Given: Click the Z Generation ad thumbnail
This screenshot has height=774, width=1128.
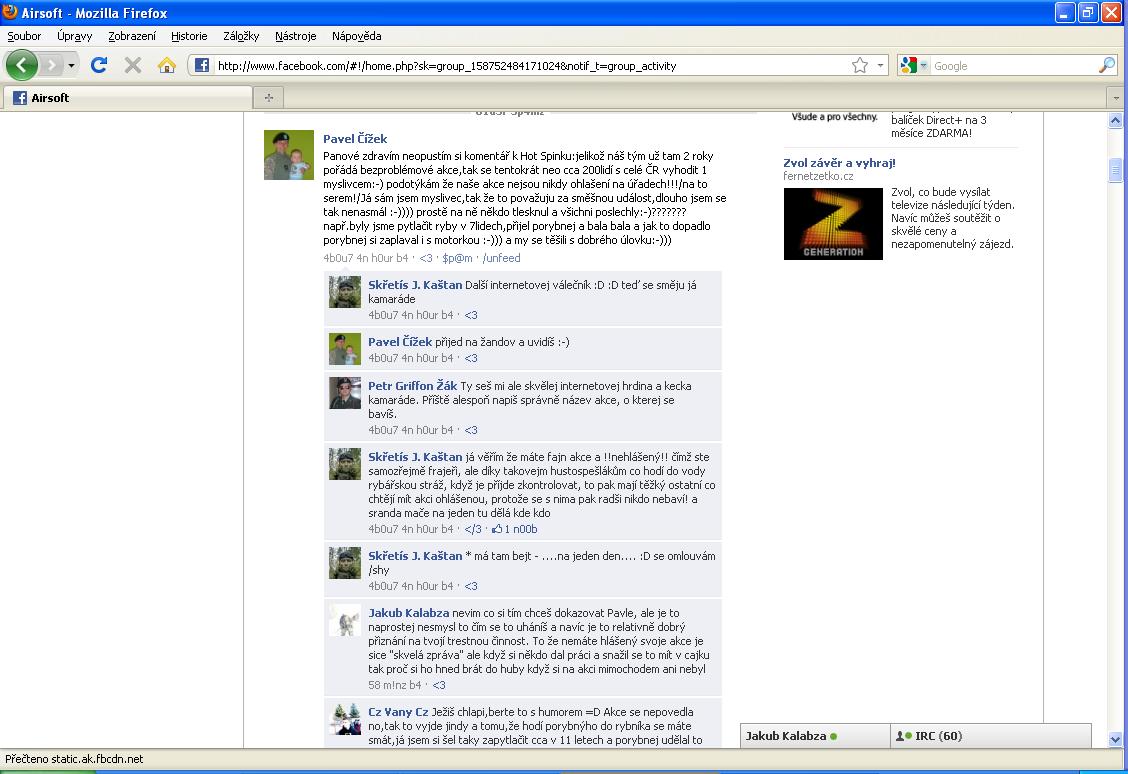Looking at the screenshot, I should (x=832, y=224).
